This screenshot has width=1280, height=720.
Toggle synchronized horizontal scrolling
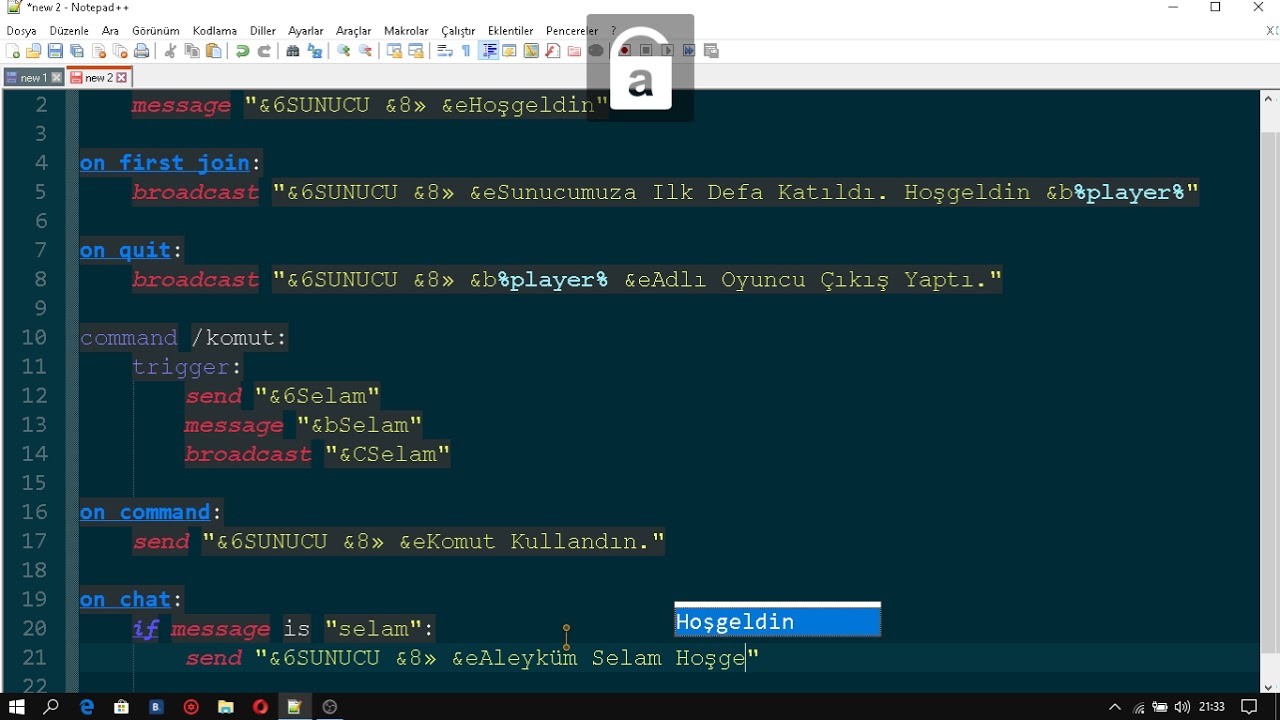(416, 51)
